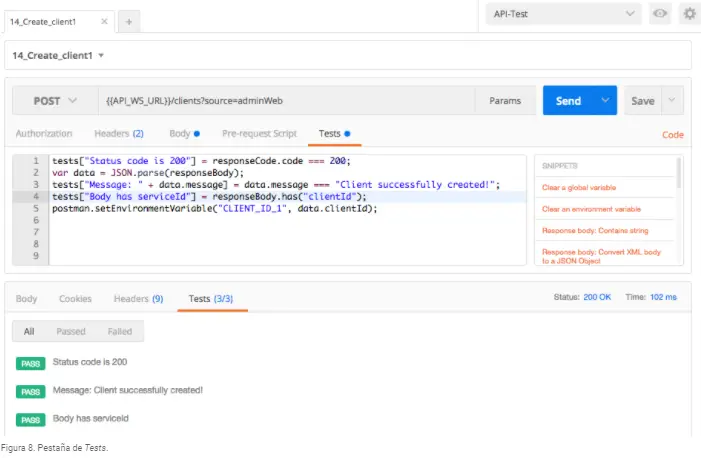
Task: Insert 'Clear an environment variable' snippet
Action: coord(591,209)
